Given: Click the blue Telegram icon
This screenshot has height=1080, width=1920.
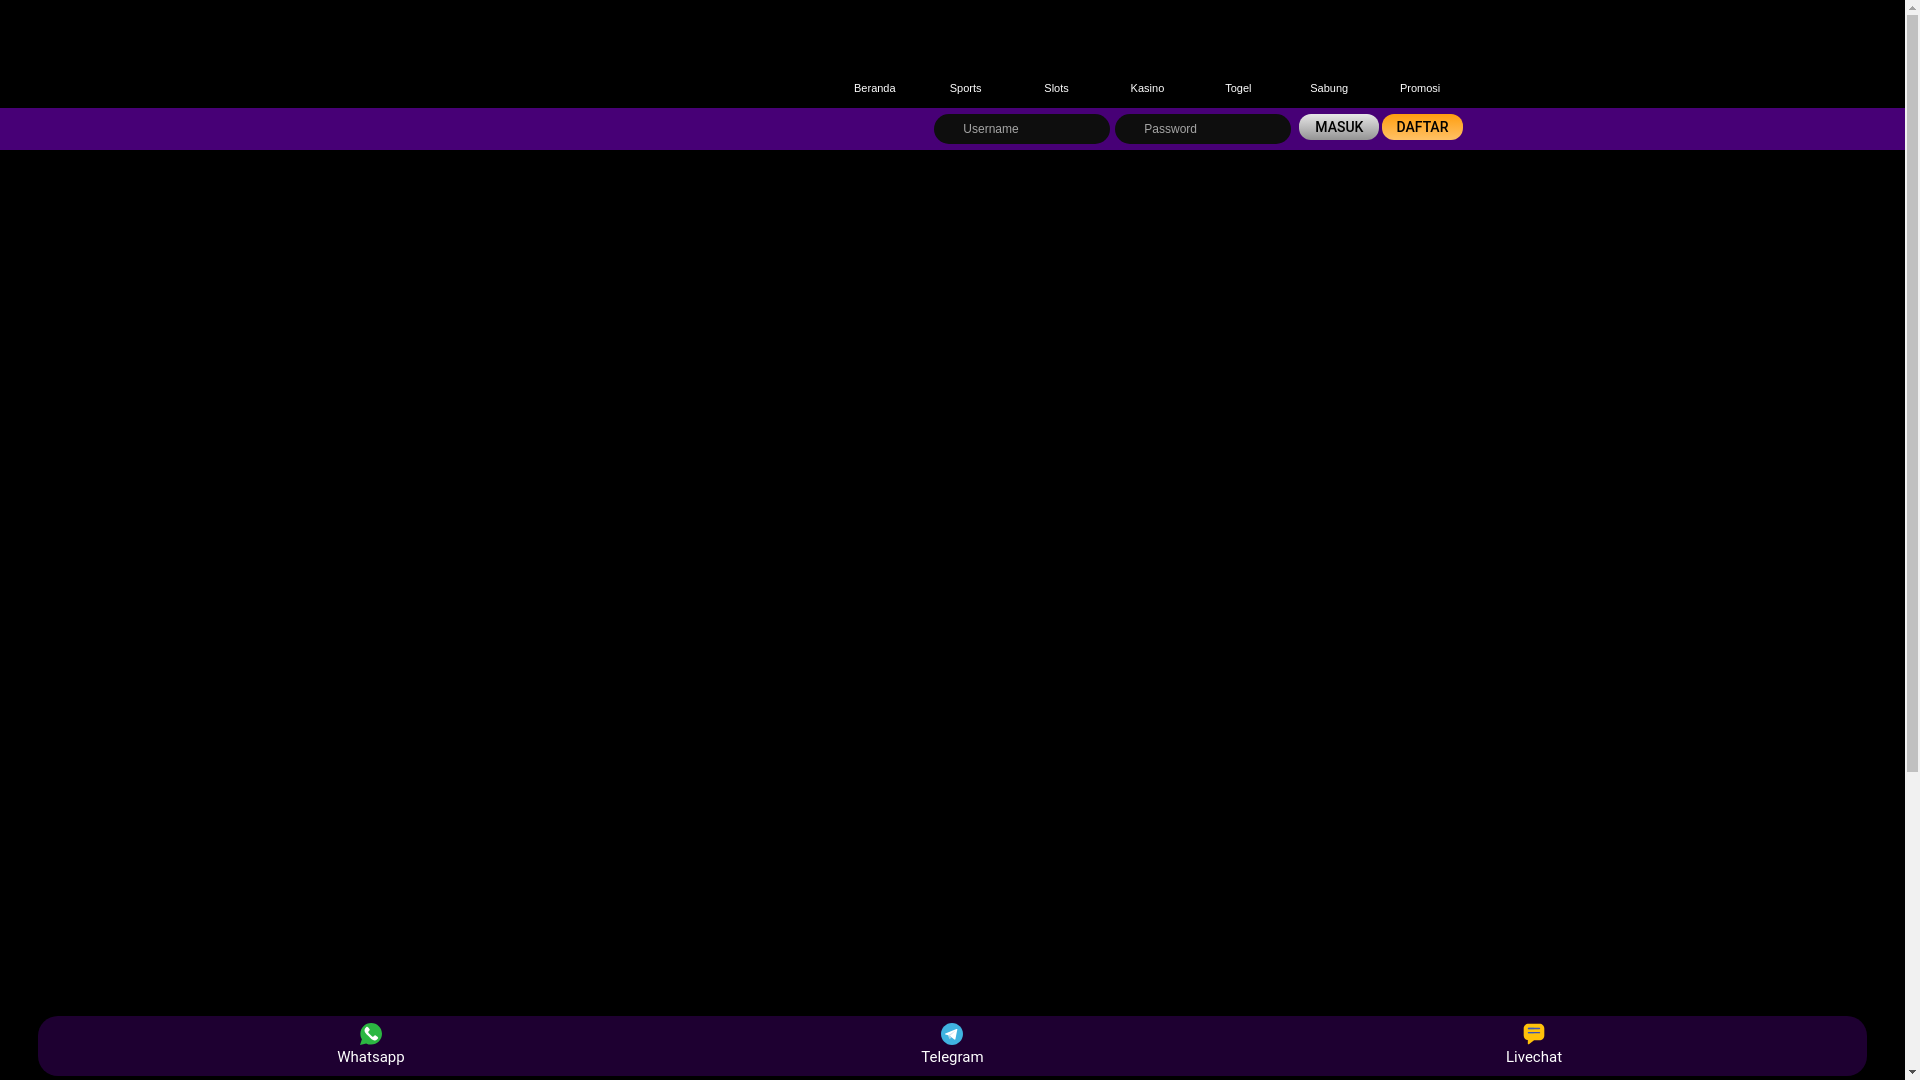Looking at the screenshot, I should [952, 1034].
